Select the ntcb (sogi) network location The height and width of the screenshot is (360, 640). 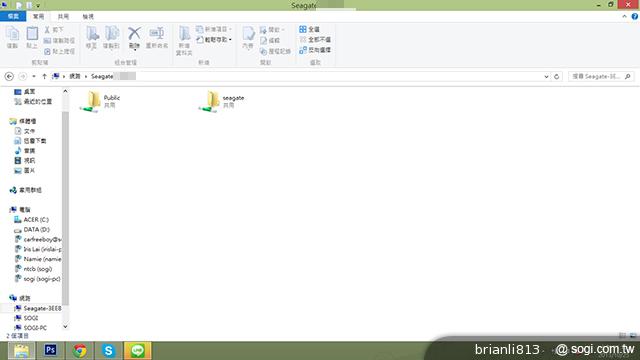38,269
